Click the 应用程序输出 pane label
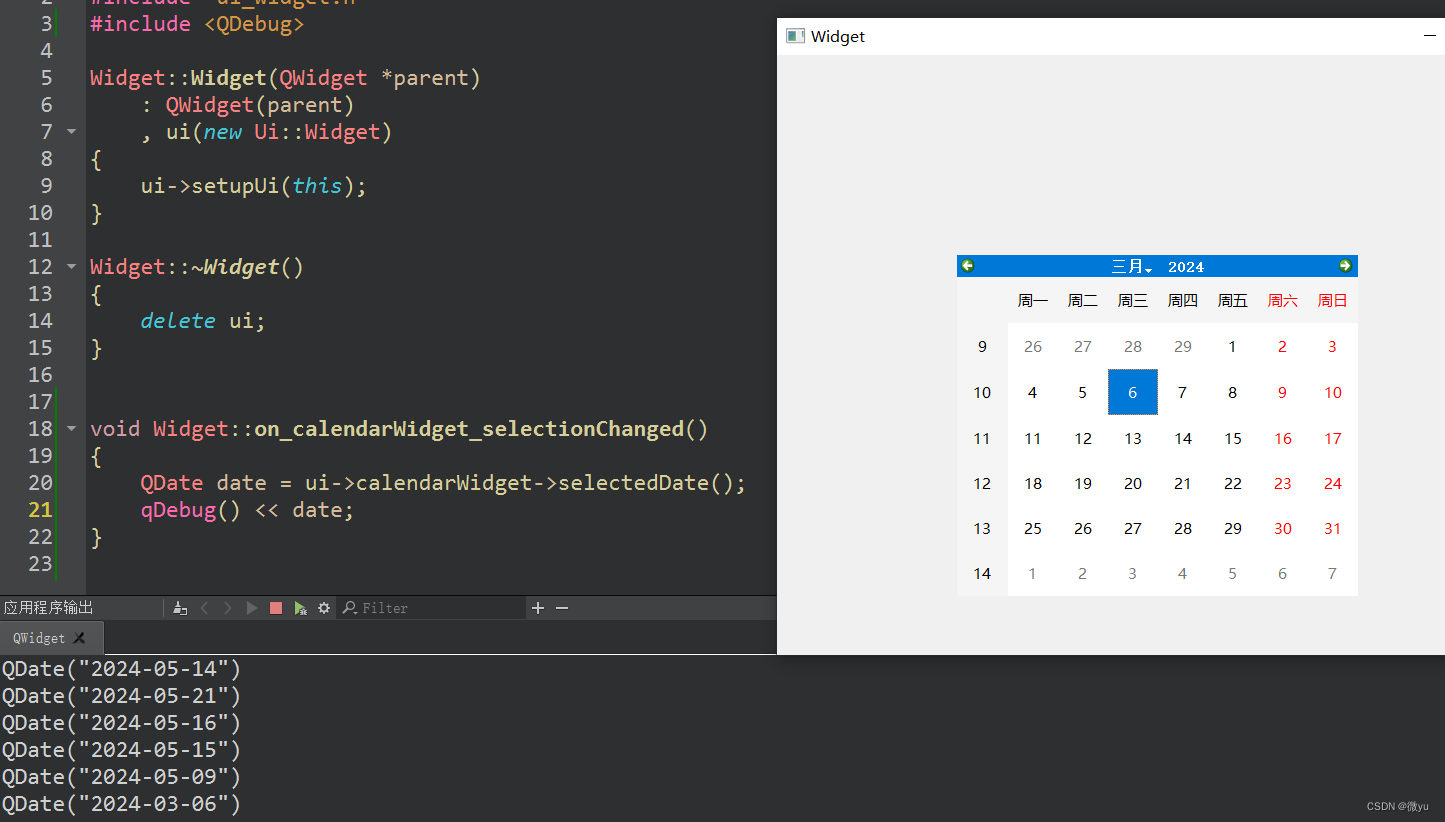Screen dimensions: 1445x822 coord(48,608)
